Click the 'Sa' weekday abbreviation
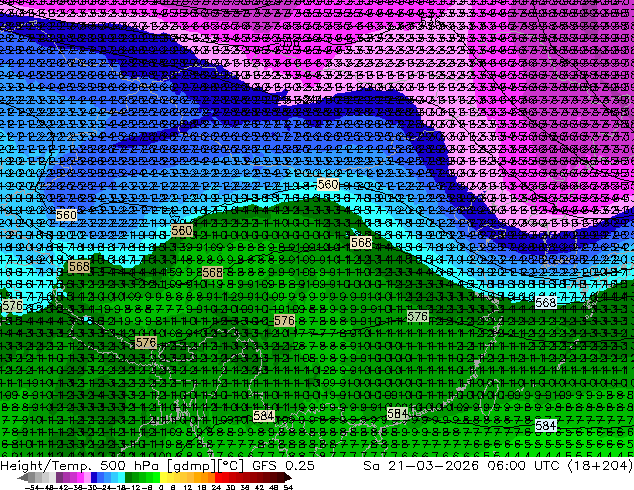 point(371,466)
